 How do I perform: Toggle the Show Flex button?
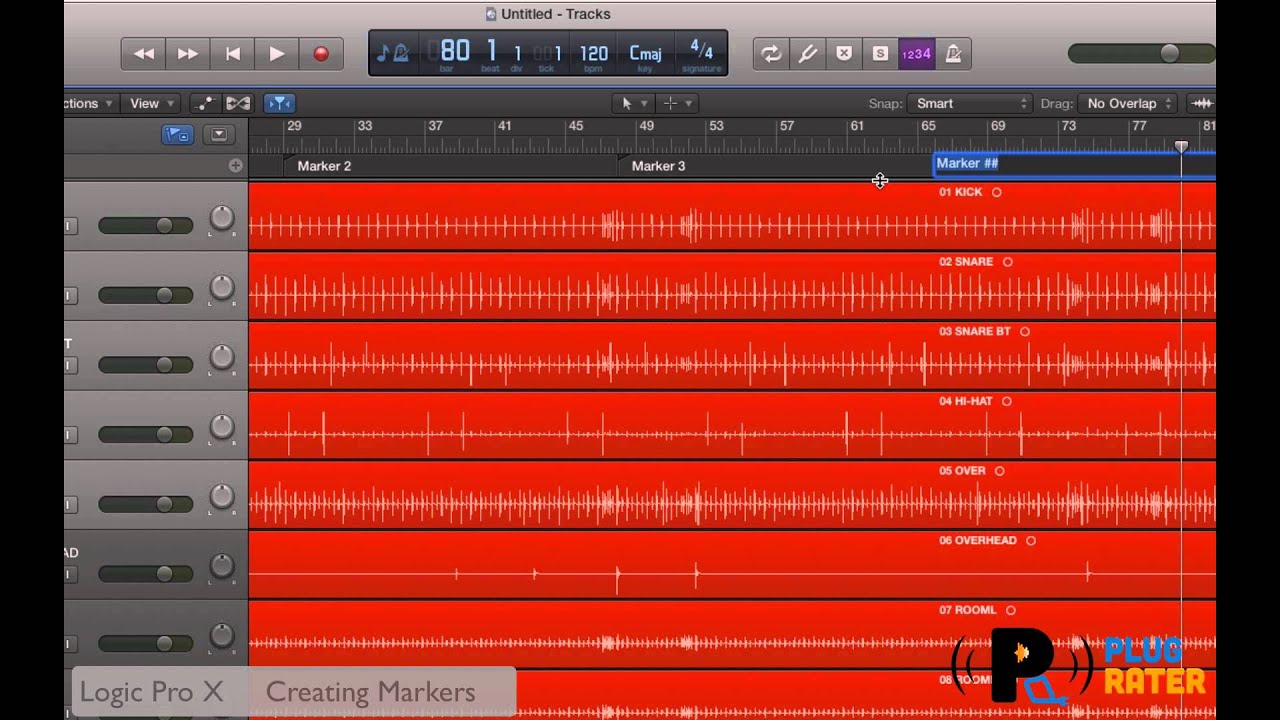point(238,103)
